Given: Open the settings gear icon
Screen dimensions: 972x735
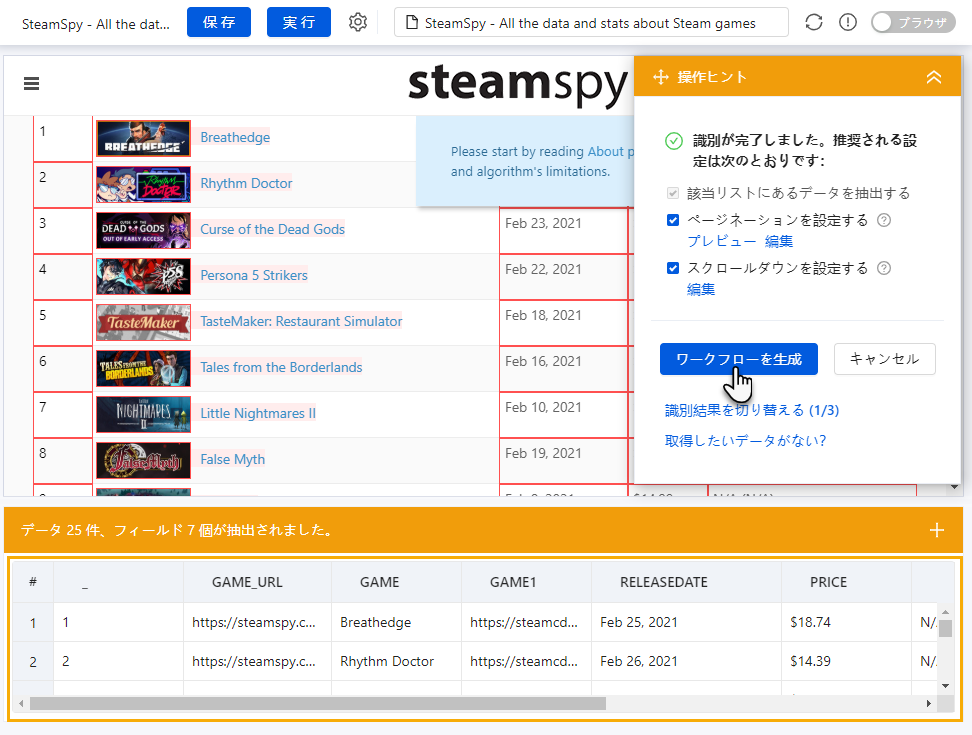Looking at the screenshot, I should point(358,23).
